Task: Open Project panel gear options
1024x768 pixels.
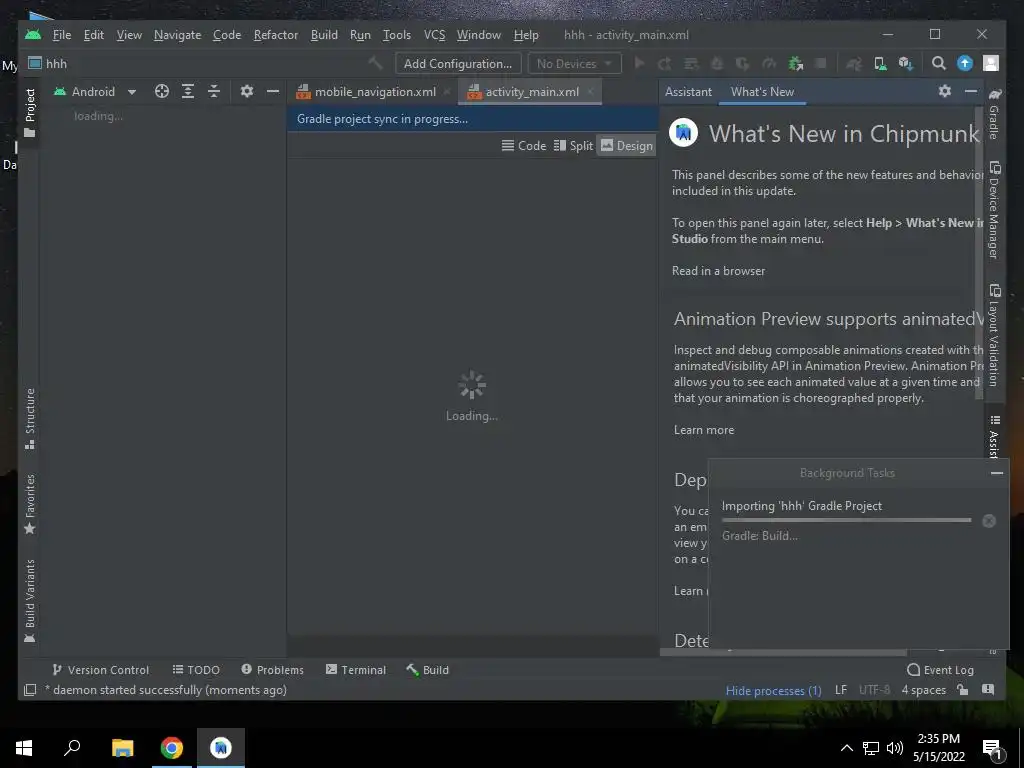Action: [246, 91]
